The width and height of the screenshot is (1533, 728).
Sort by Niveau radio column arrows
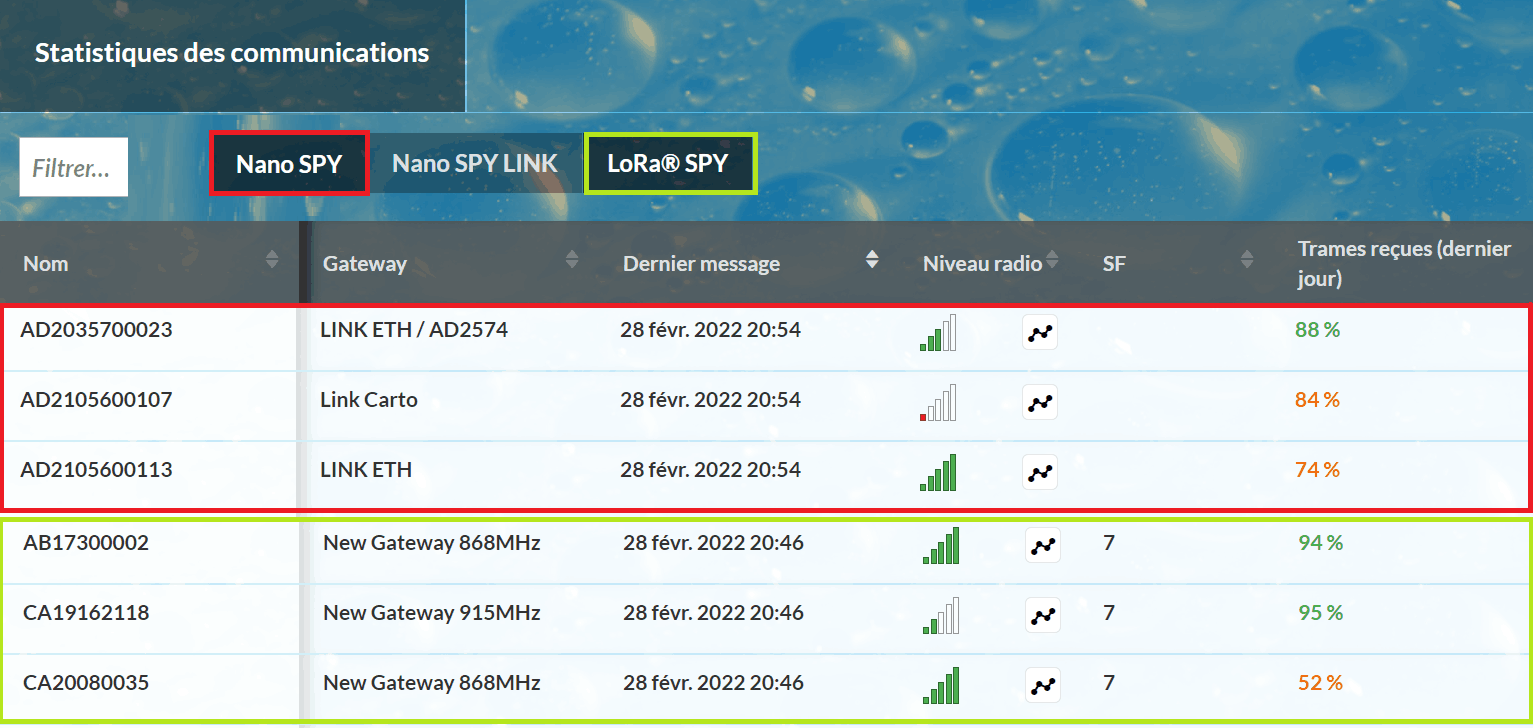coord(1052,260)
